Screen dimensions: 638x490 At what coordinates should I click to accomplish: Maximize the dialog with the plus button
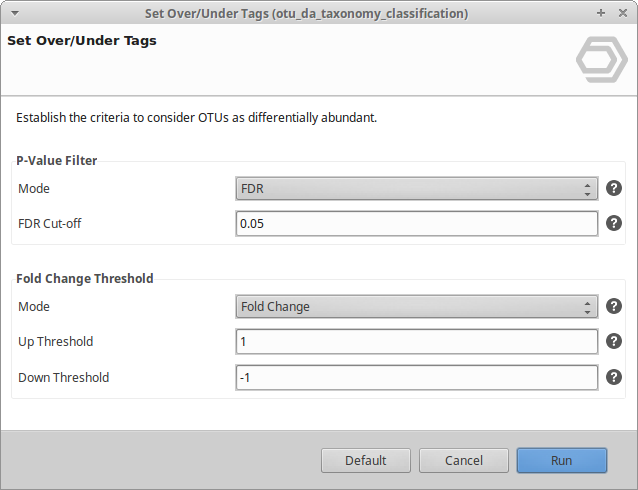pyautogui.click(x=600, y=14)
